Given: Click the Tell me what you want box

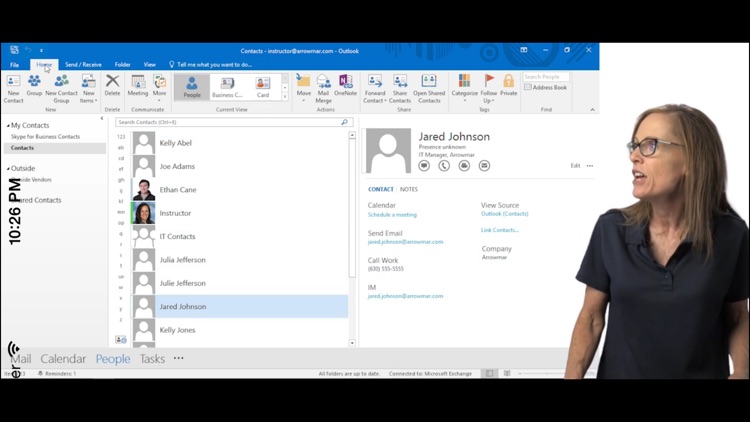Looking at the screenshot, I should 210,65.
